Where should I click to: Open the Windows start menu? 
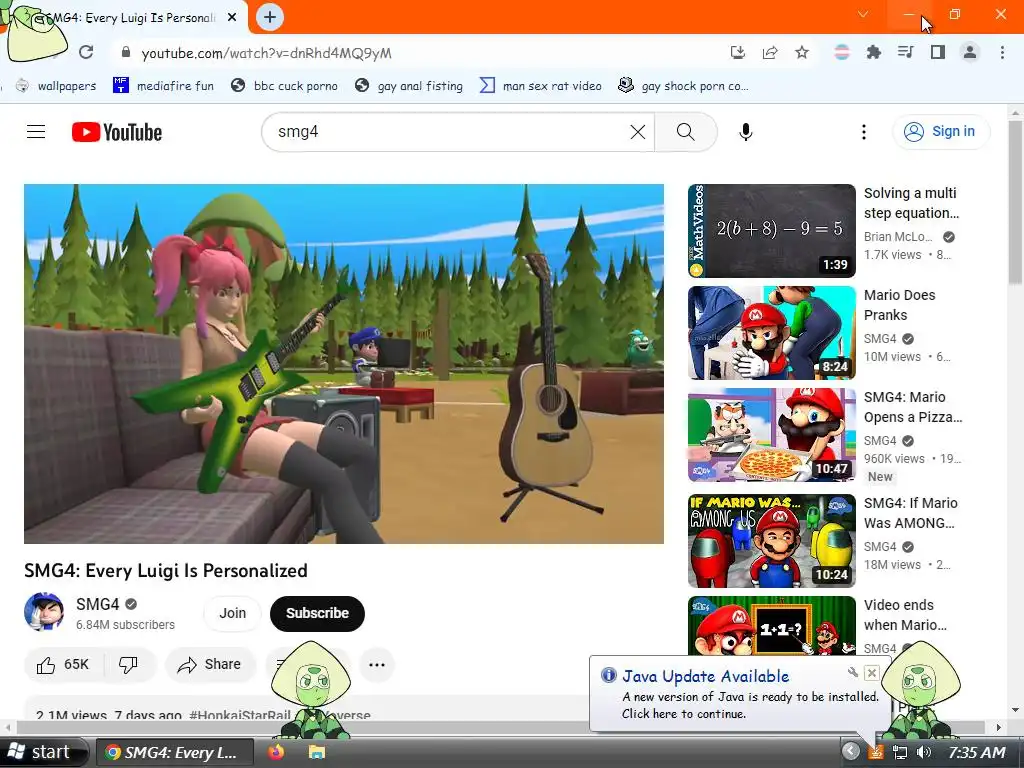tap(43, 752)
